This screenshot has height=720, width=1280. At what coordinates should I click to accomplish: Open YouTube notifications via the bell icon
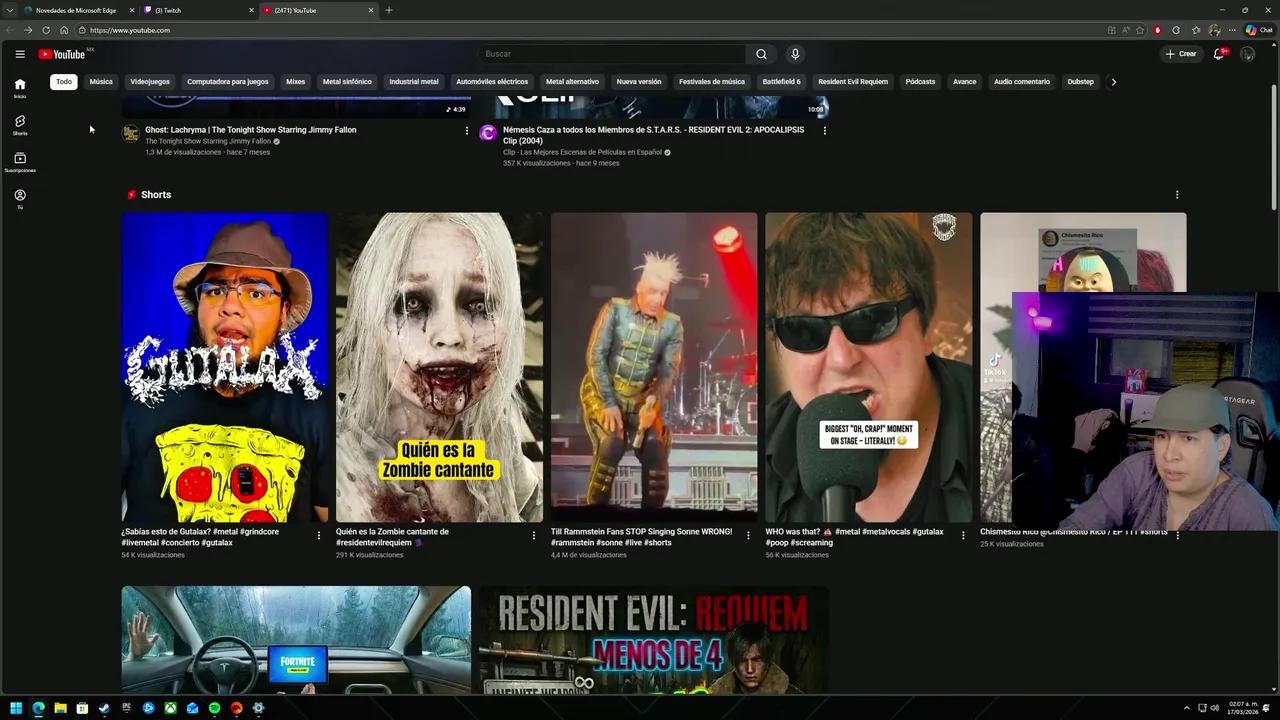1218,54
